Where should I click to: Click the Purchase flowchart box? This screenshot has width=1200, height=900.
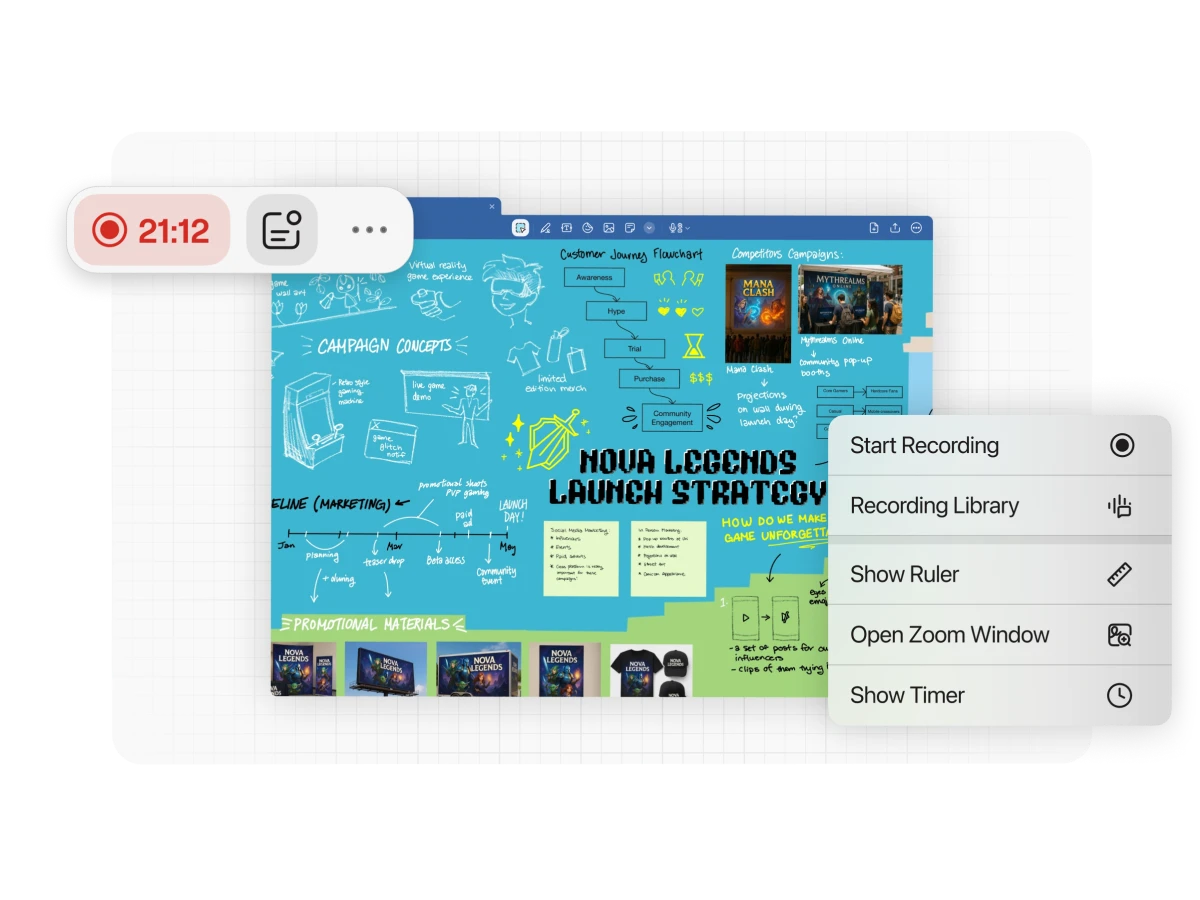649,379
